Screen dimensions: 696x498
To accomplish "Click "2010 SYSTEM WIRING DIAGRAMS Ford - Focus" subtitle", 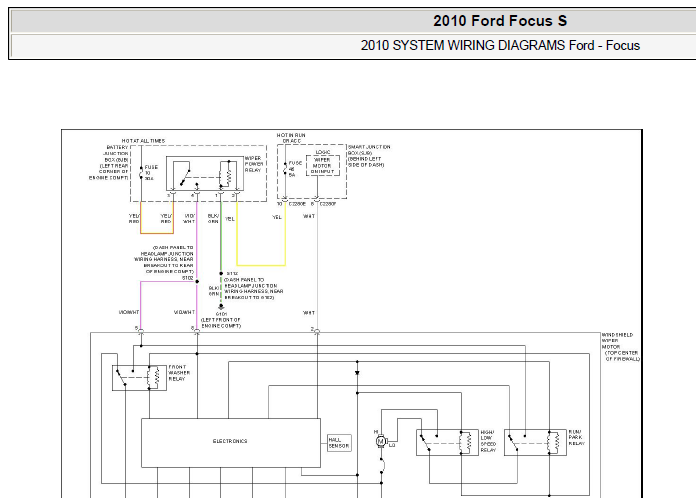I will coord(500,45).
